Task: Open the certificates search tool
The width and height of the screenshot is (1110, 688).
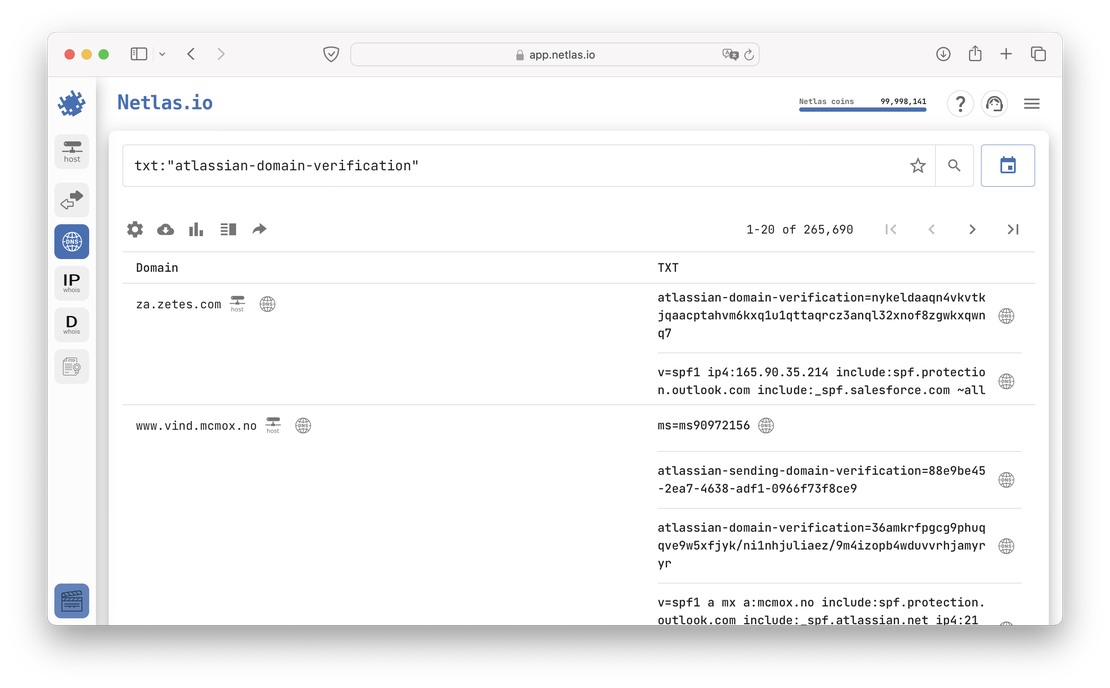Action: [x=71, y=366]
